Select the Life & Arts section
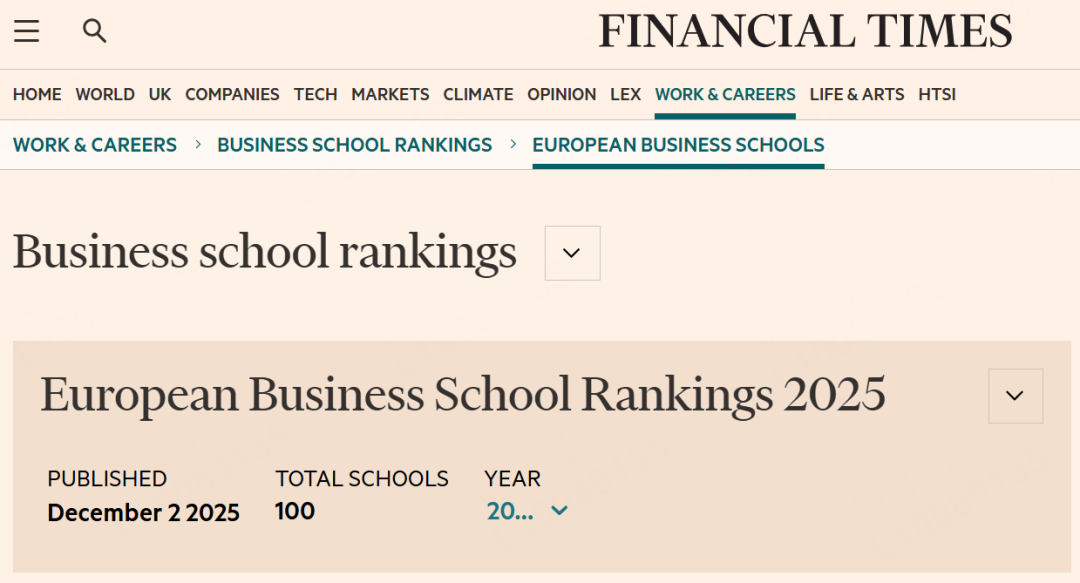Screen dimensions: 1080x583 857,94
